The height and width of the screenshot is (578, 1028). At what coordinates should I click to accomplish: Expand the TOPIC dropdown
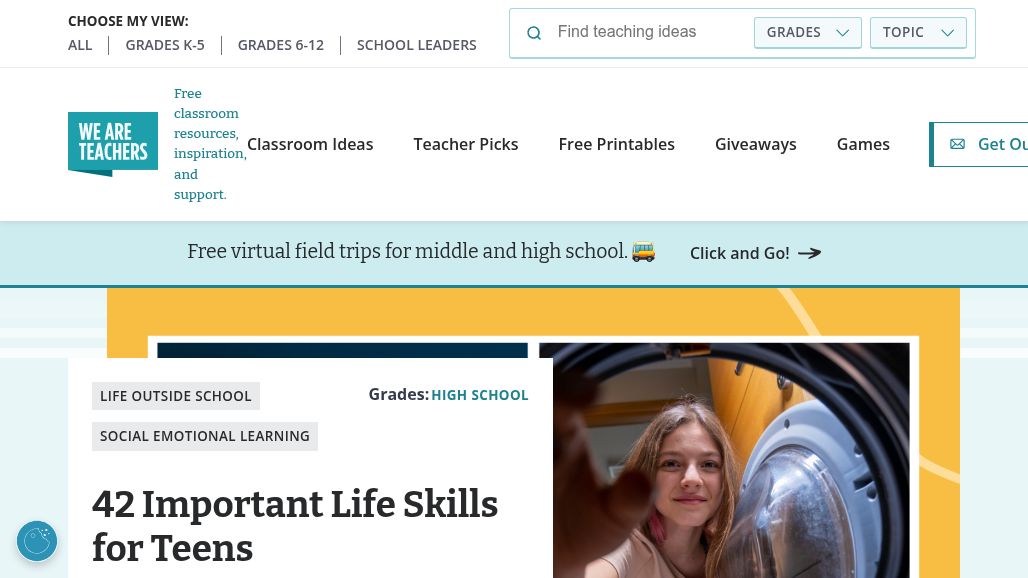coord(918,32)
